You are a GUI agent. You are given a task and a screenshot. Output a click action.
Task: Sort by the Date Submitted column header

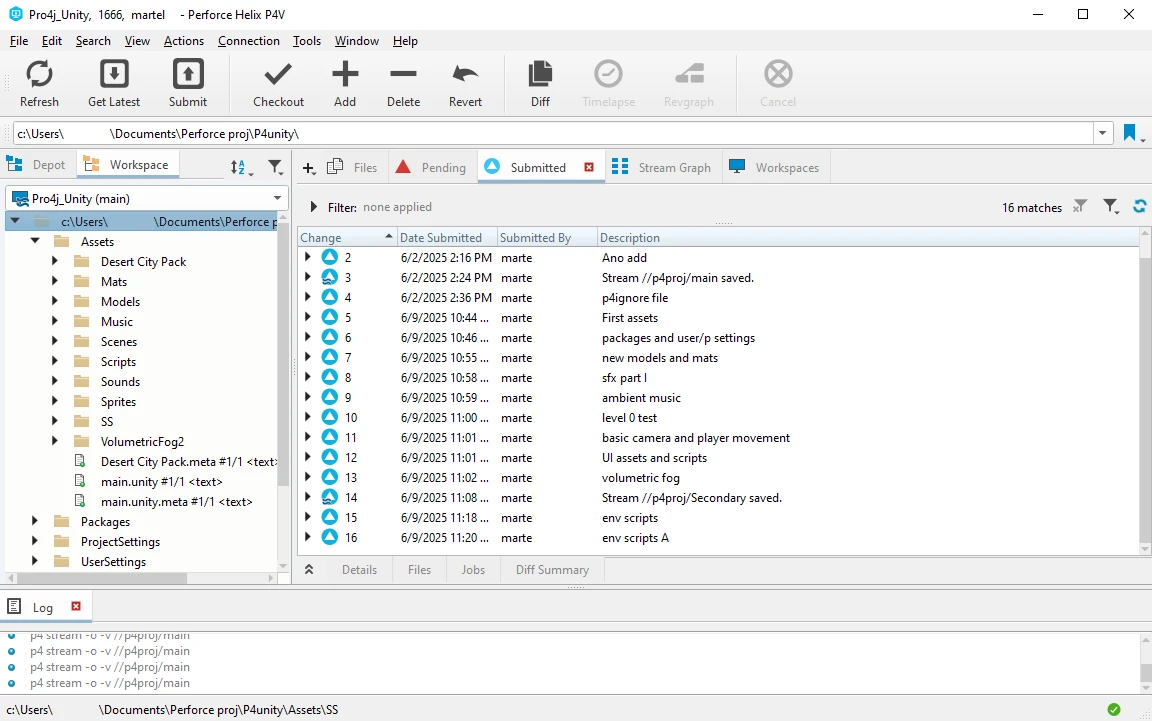(447, 237)
